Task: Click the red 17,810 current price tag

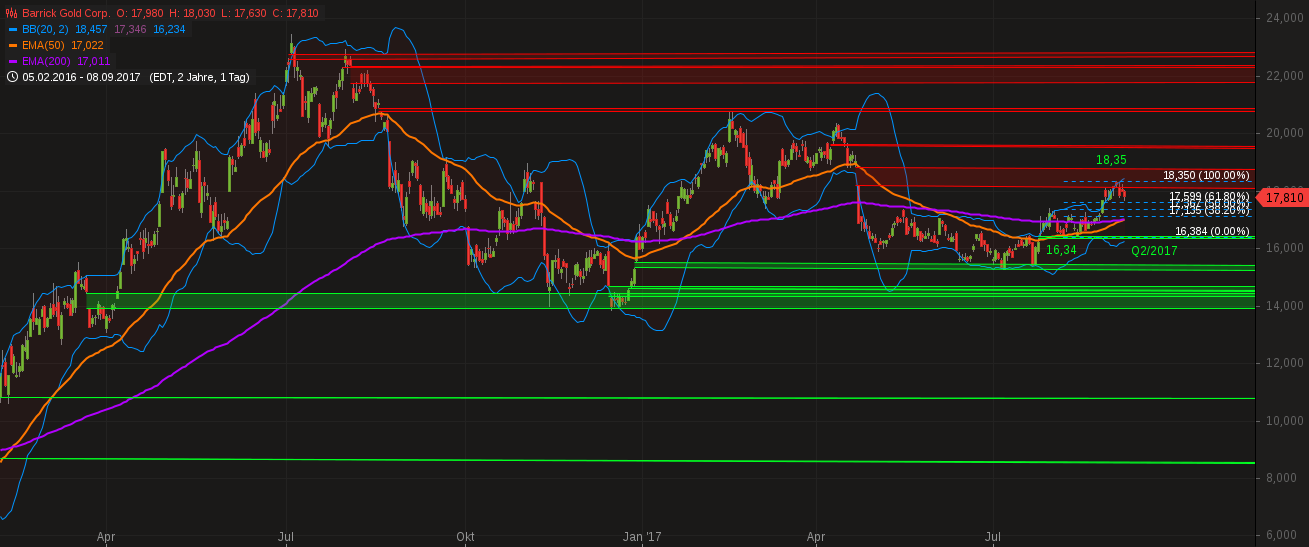Action: [x=1283, y=198]
